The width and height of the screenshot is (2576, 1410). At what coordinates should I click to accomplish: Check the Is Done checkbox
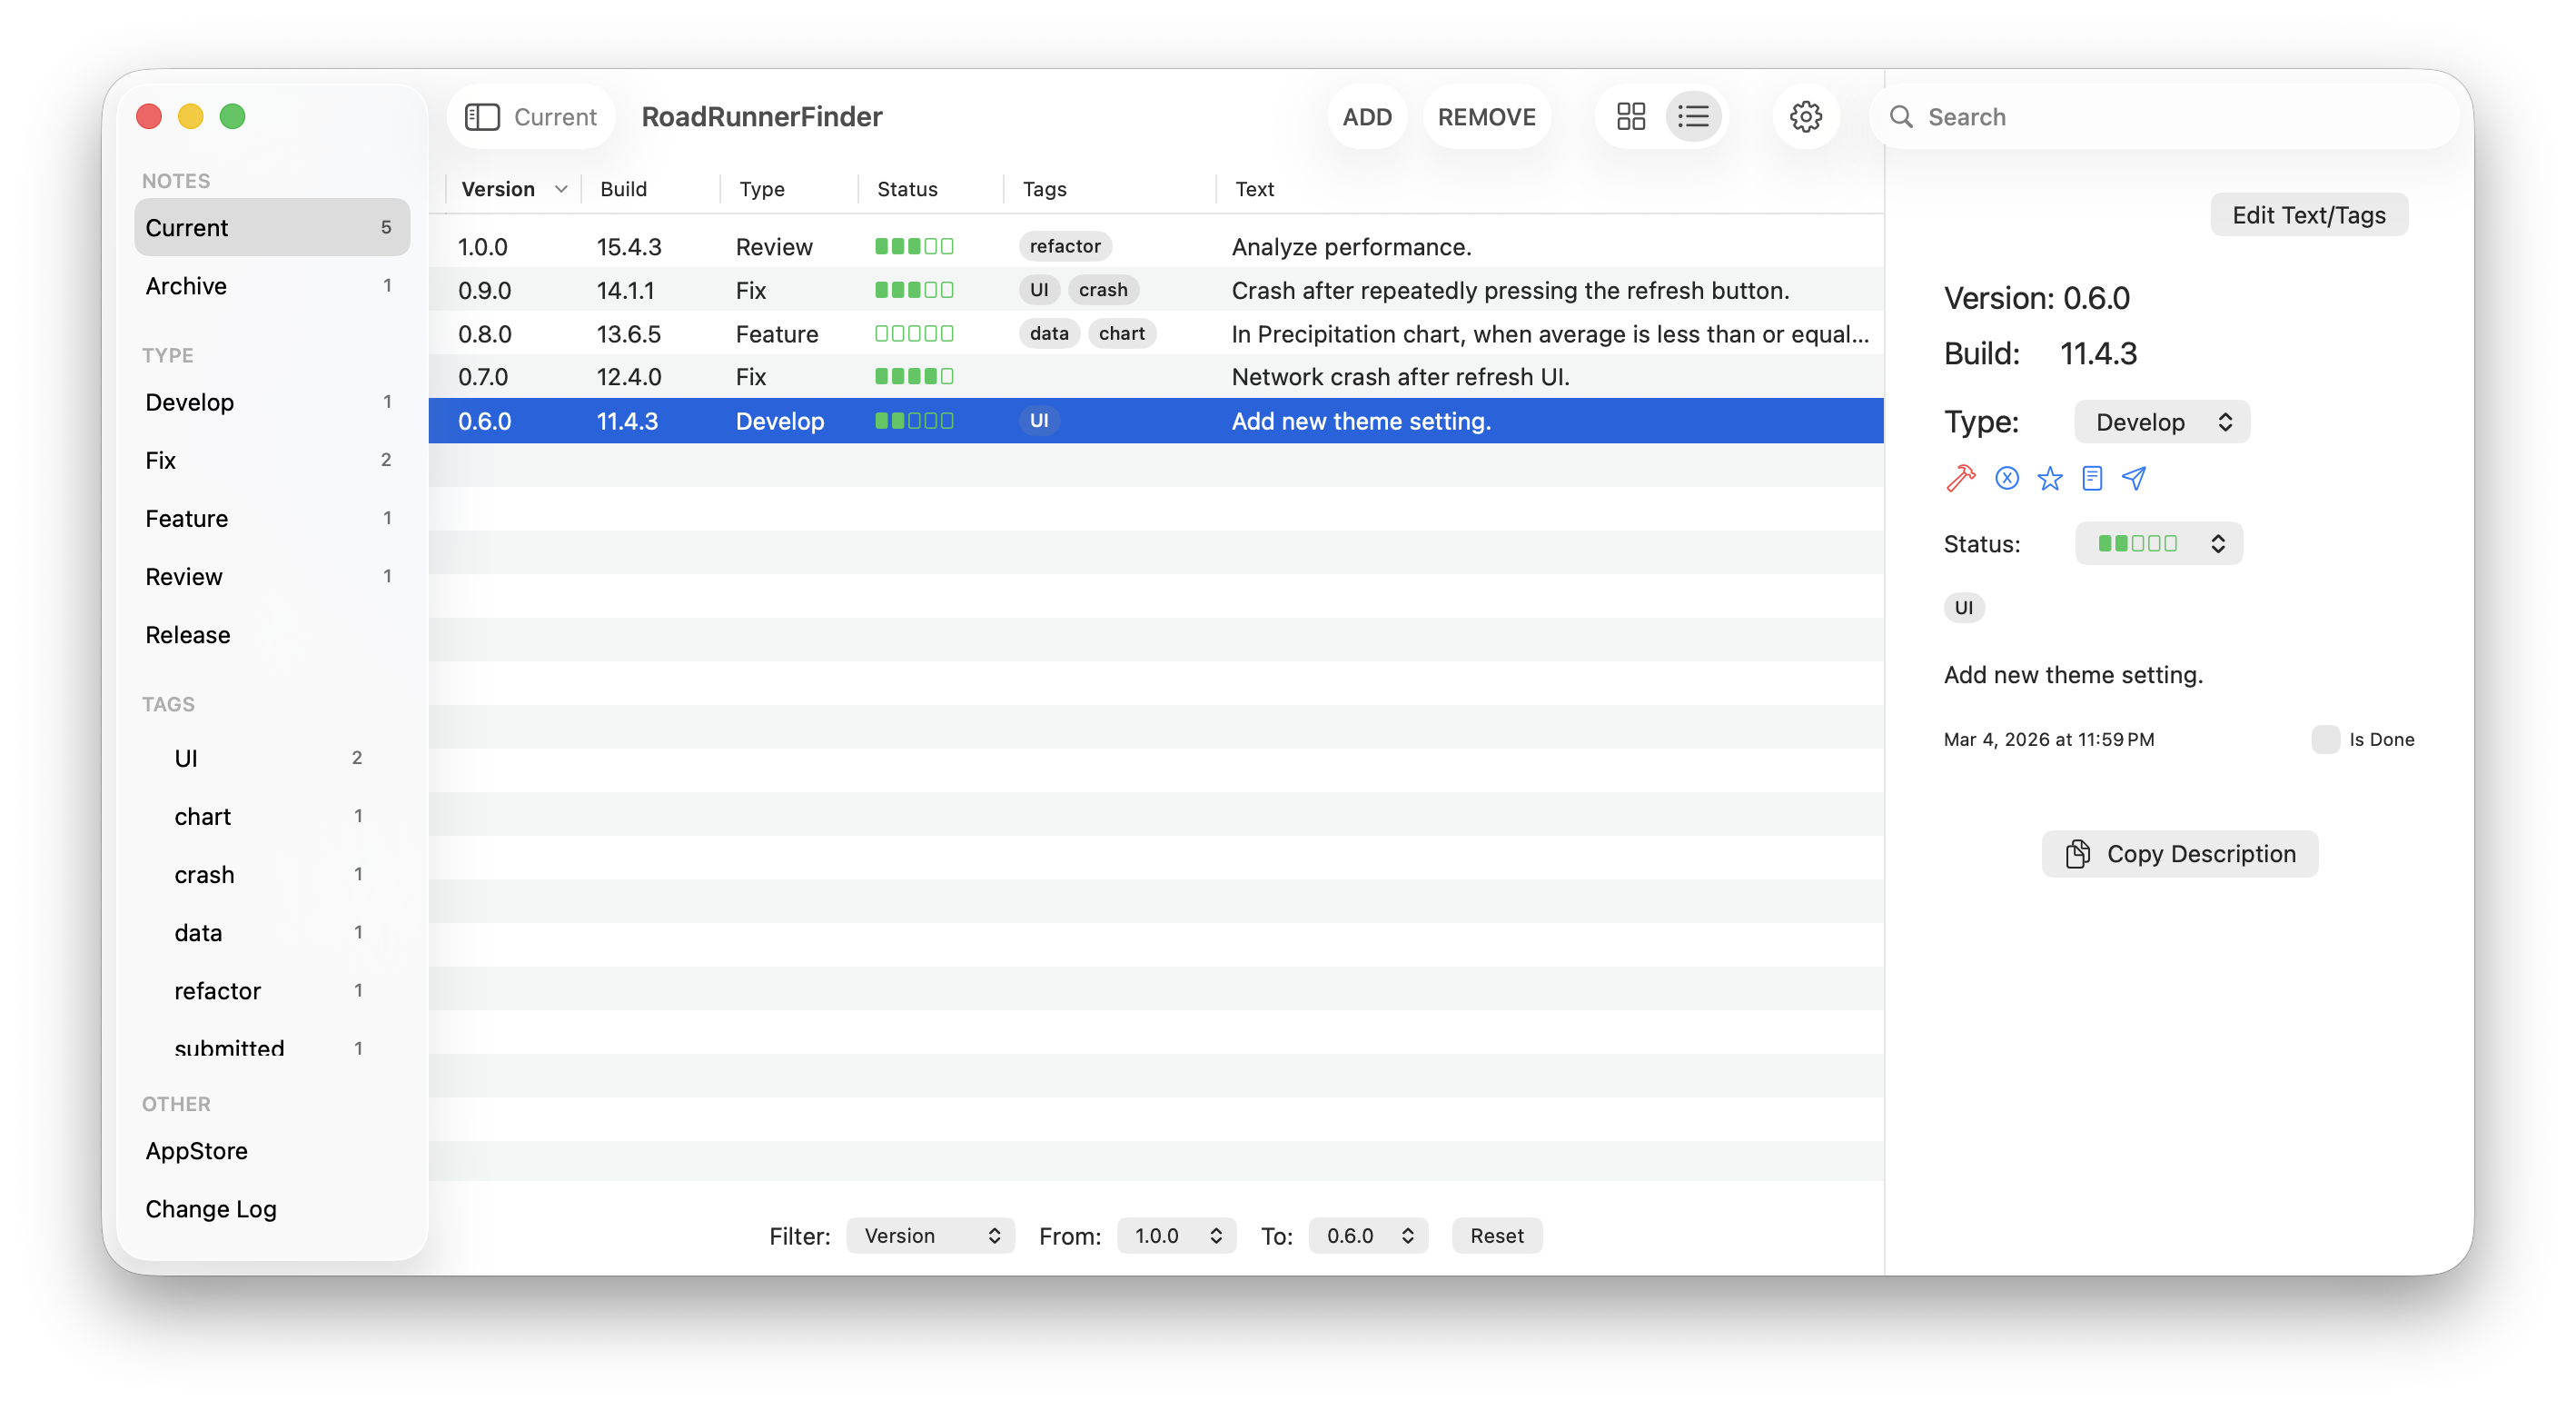(2325, 740)
